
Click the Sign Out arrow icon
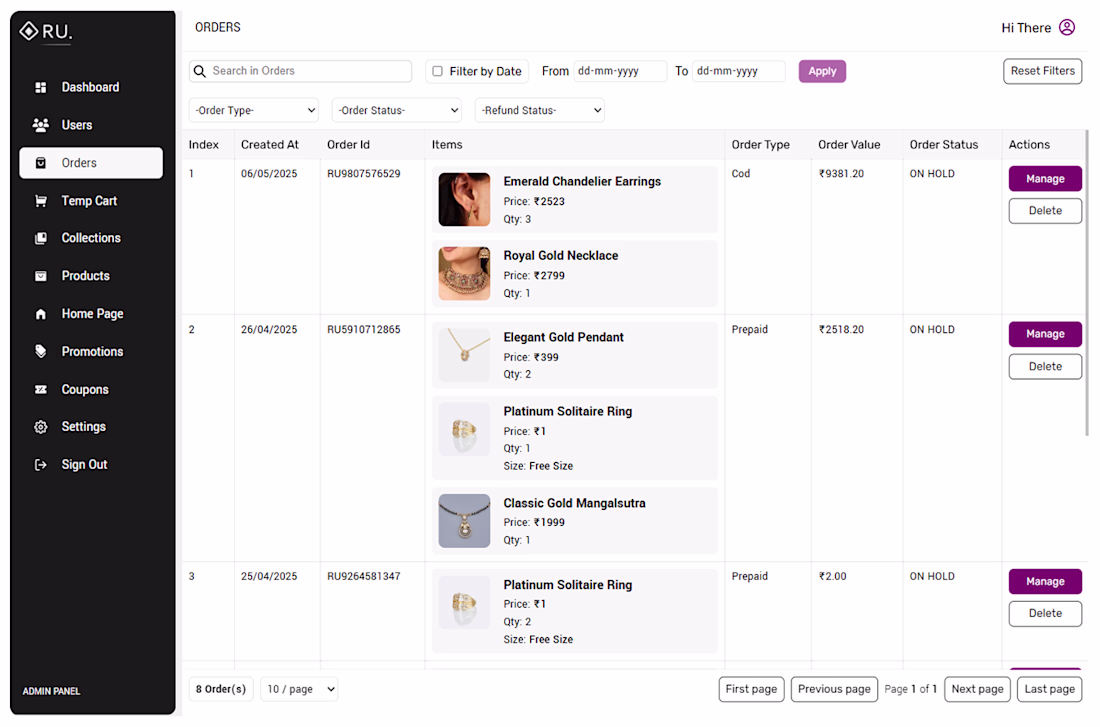pos(41,465)
